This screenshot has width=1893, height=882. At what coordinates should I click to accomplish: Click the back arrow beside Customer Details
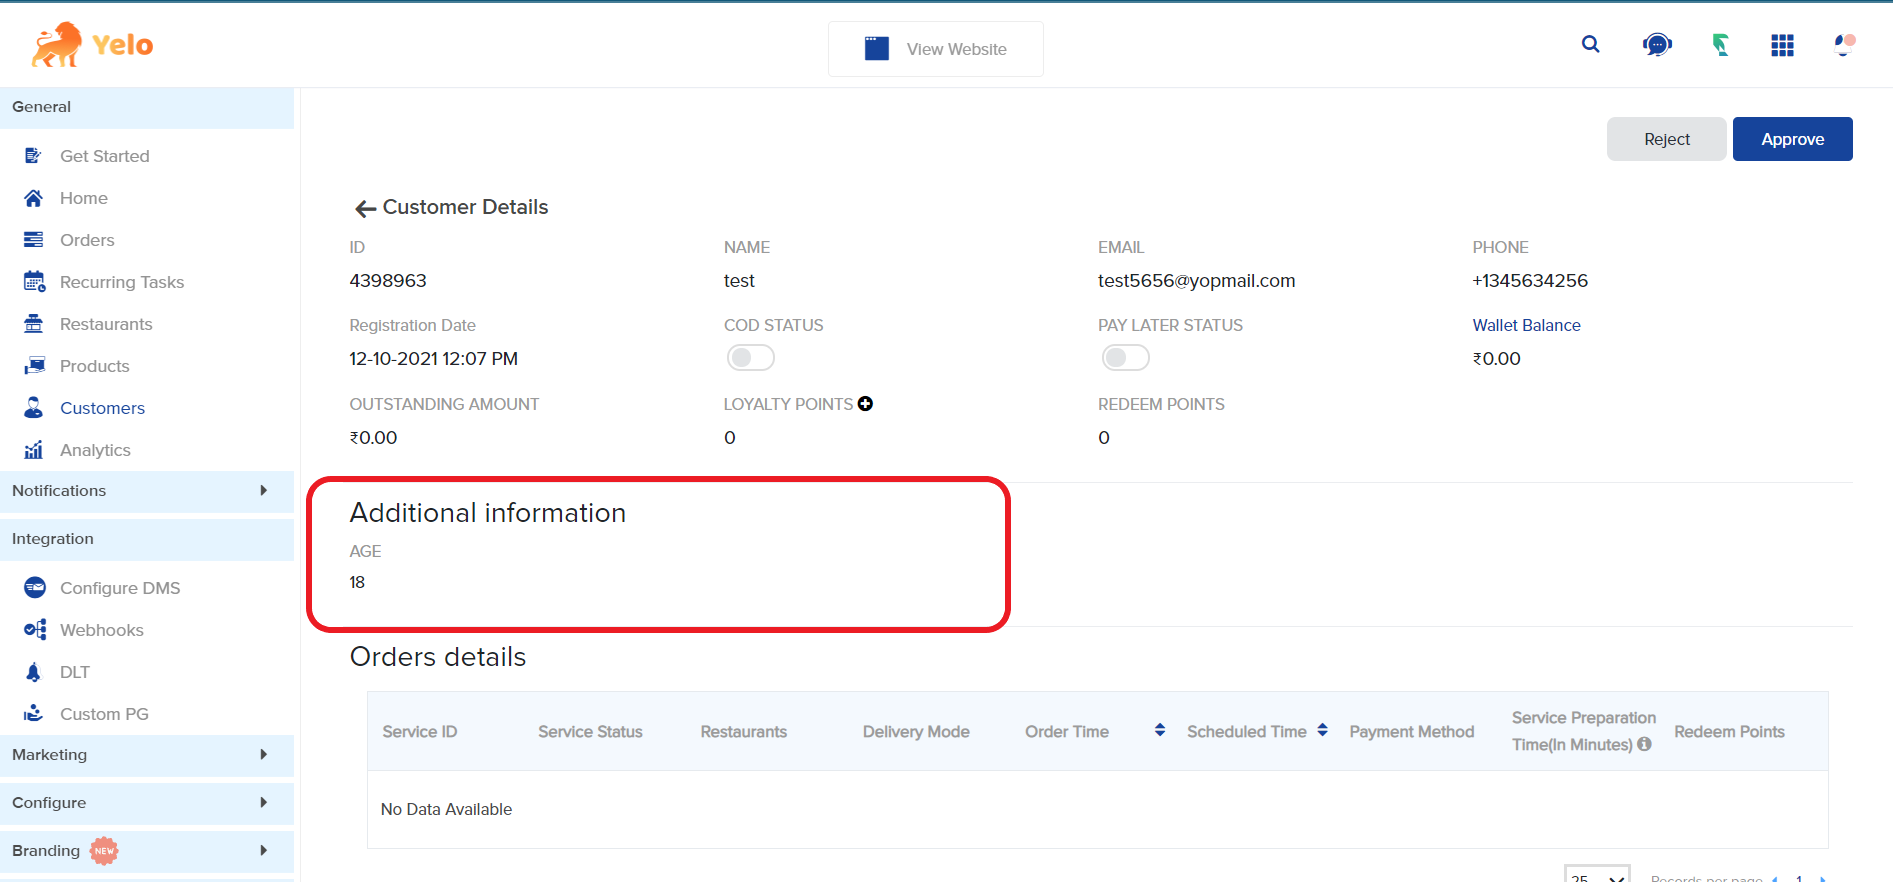(x=365, y=208)
